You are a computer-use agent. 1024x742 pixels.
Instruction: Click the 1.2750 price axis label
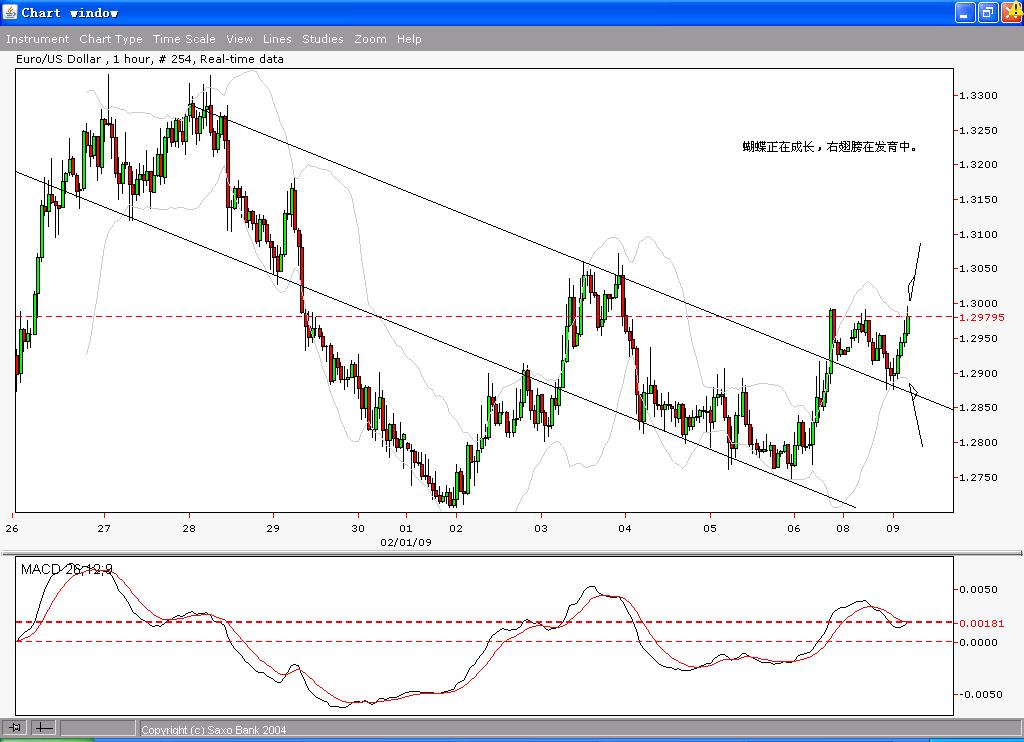(x=978, y=477)
